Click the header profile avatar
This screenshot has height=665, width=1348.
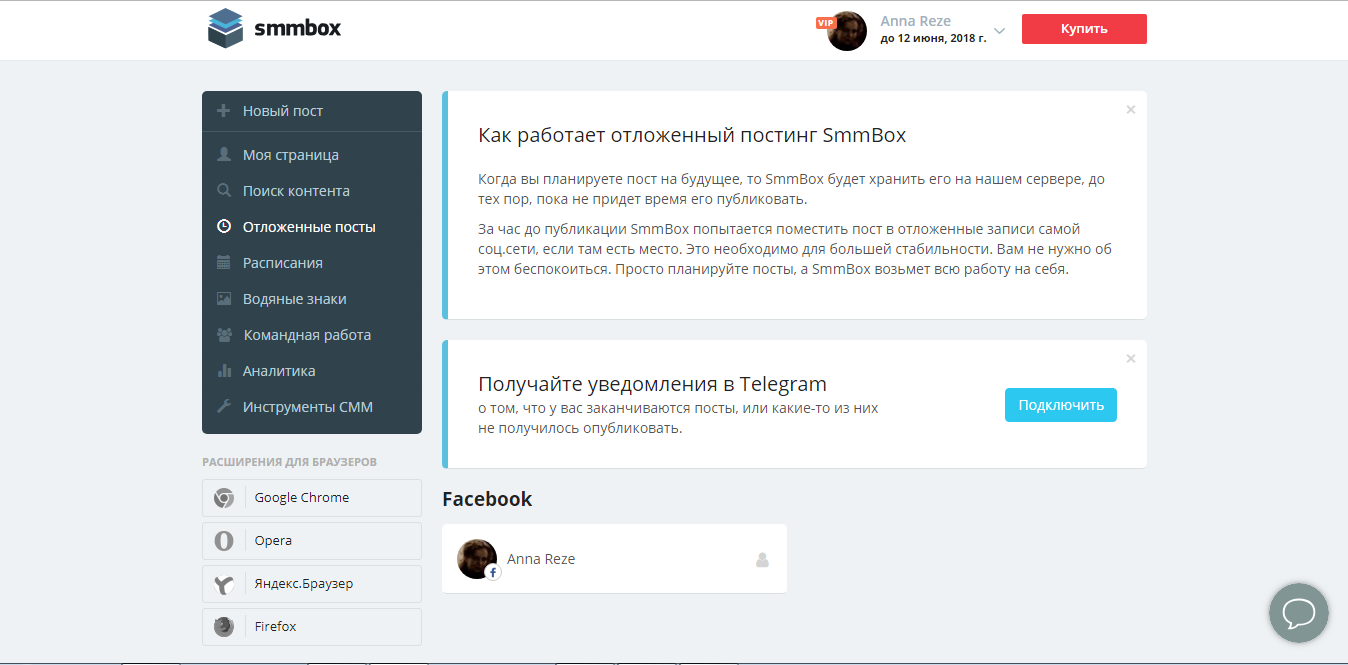tap(847, 32)
